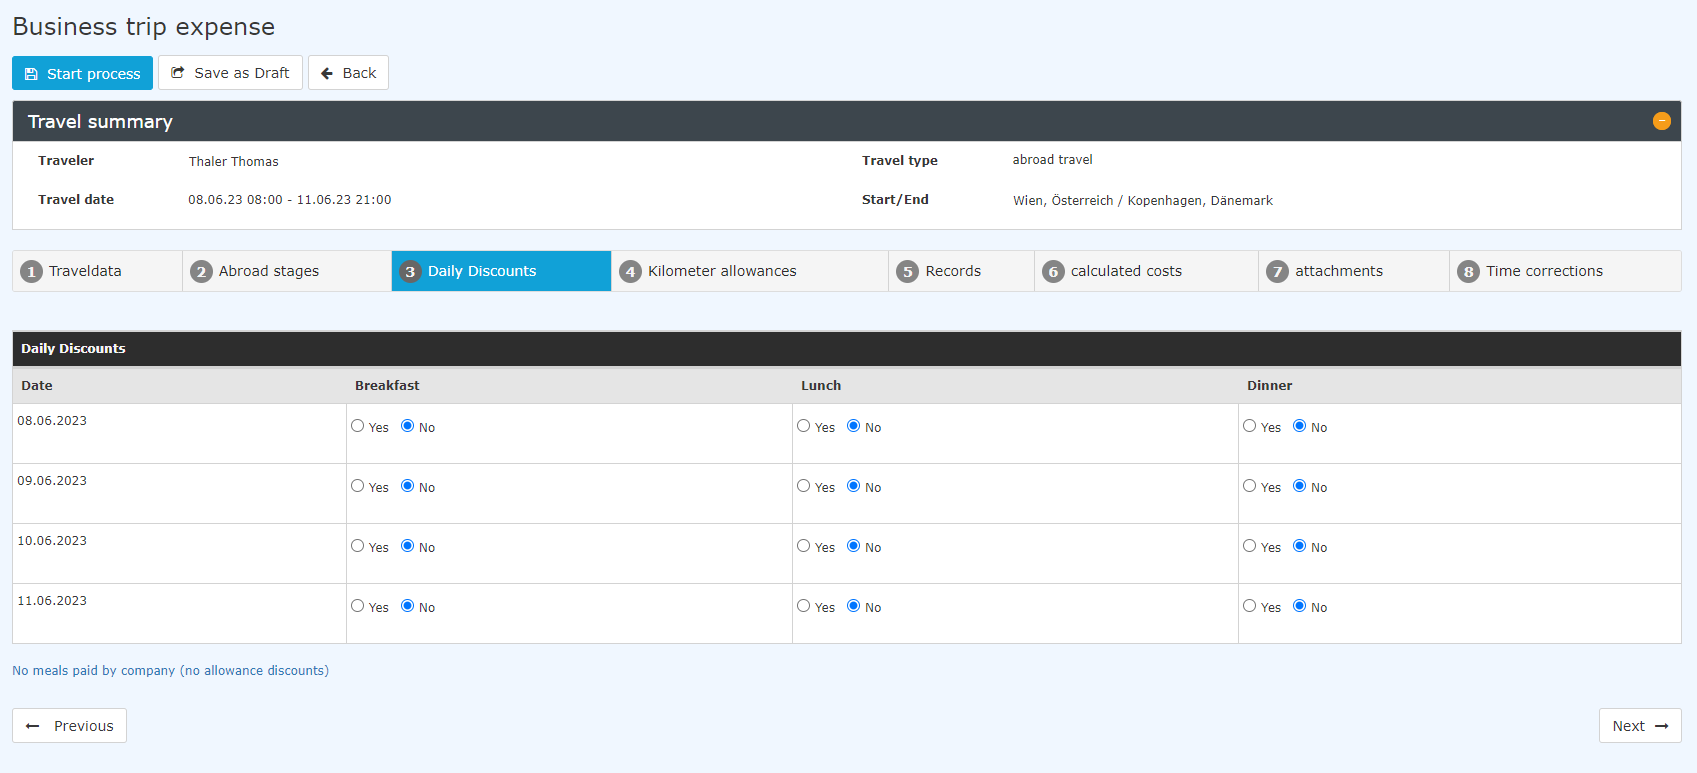Set Lunch to Yes for 08.06.2023
1697x773 pixels.
pyautogui.click(x=804, y=426)
